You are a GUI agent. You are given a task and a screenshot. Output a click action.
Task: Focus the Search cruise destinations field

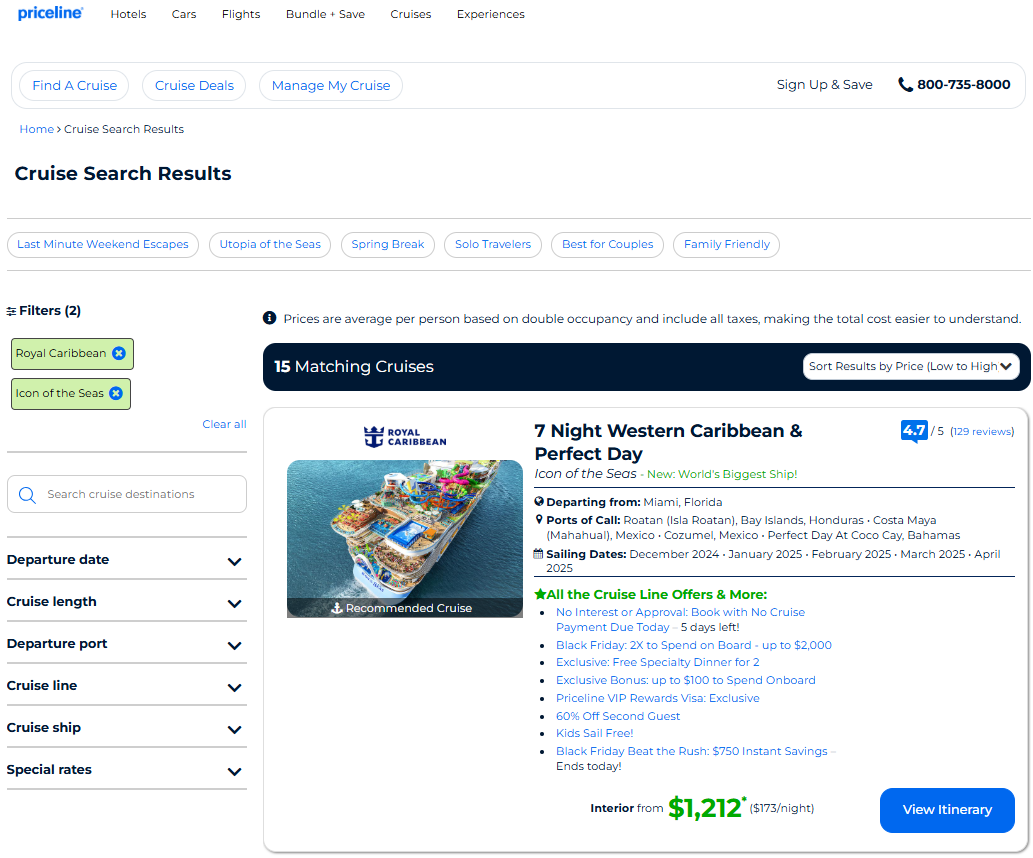[x=127, y=494]
